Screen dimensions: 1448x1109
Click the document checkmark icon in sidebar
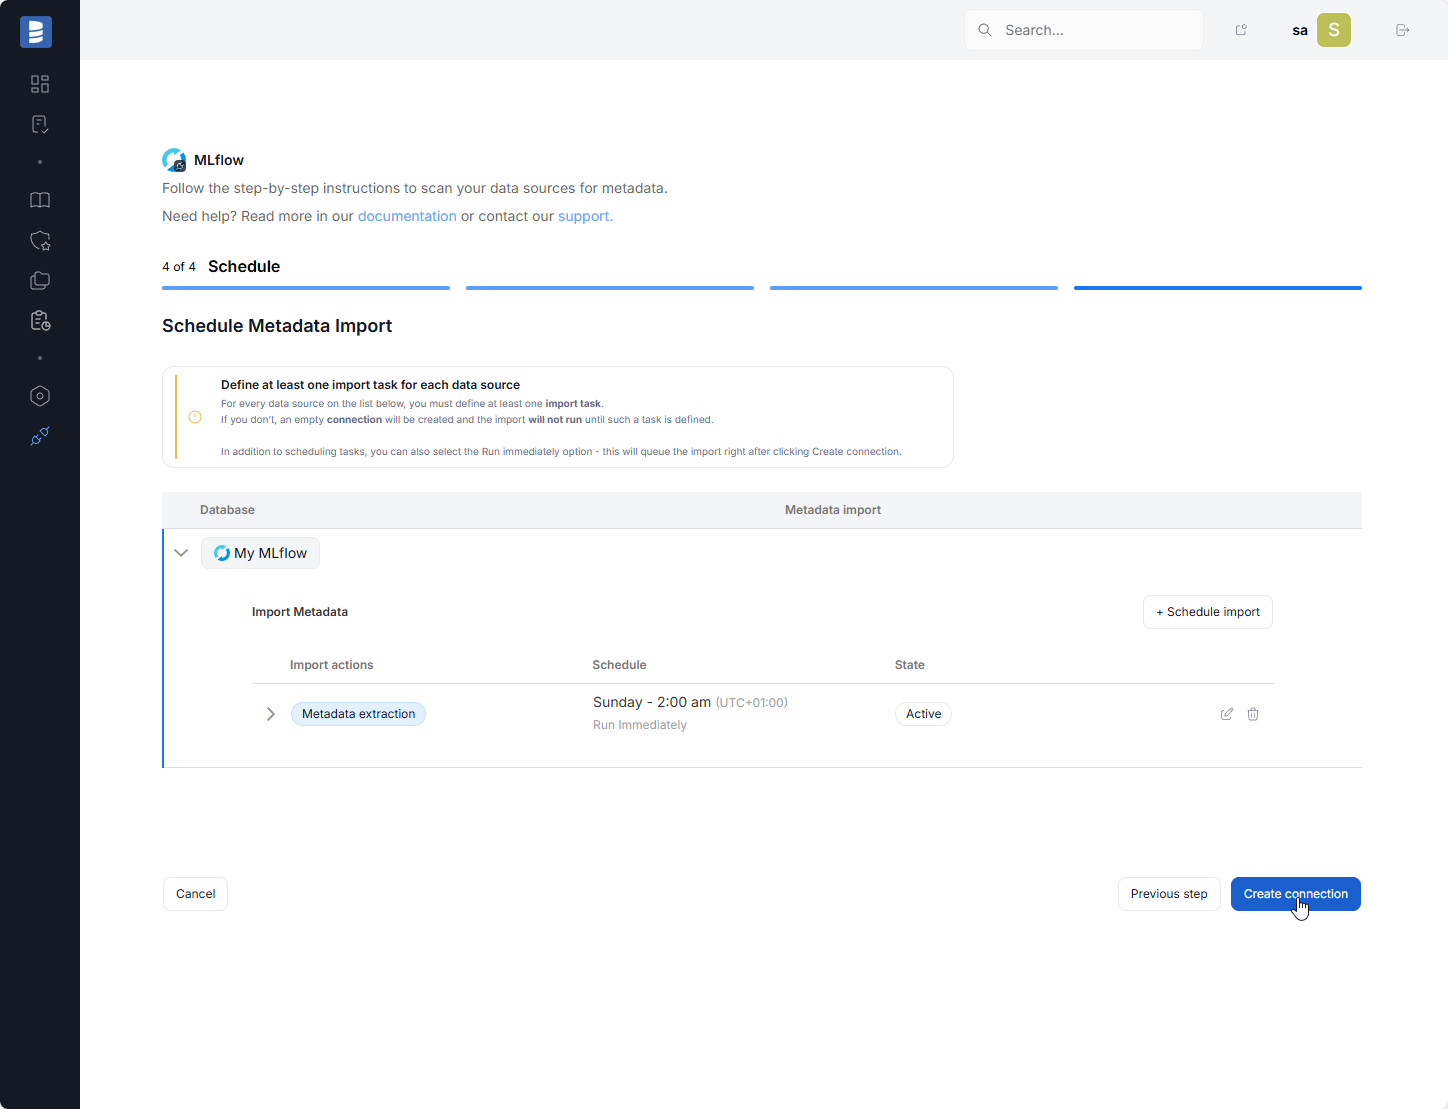40,124
